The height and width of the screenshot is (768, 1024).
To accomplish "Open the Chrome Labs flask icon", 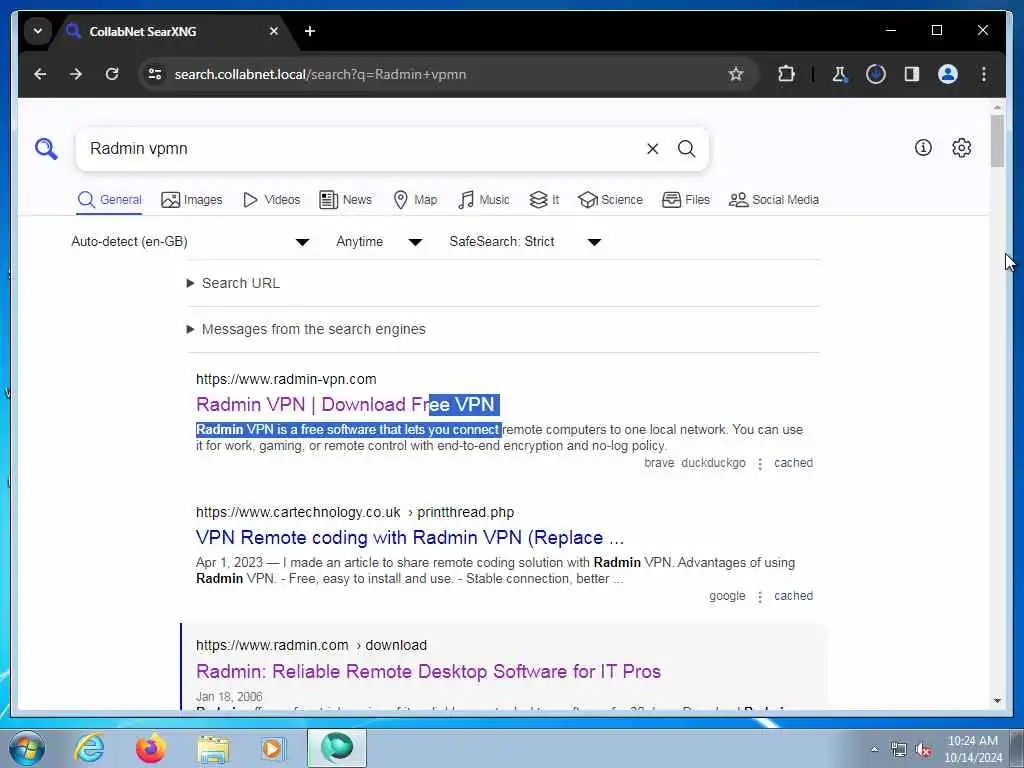I will tap(839, 74).
